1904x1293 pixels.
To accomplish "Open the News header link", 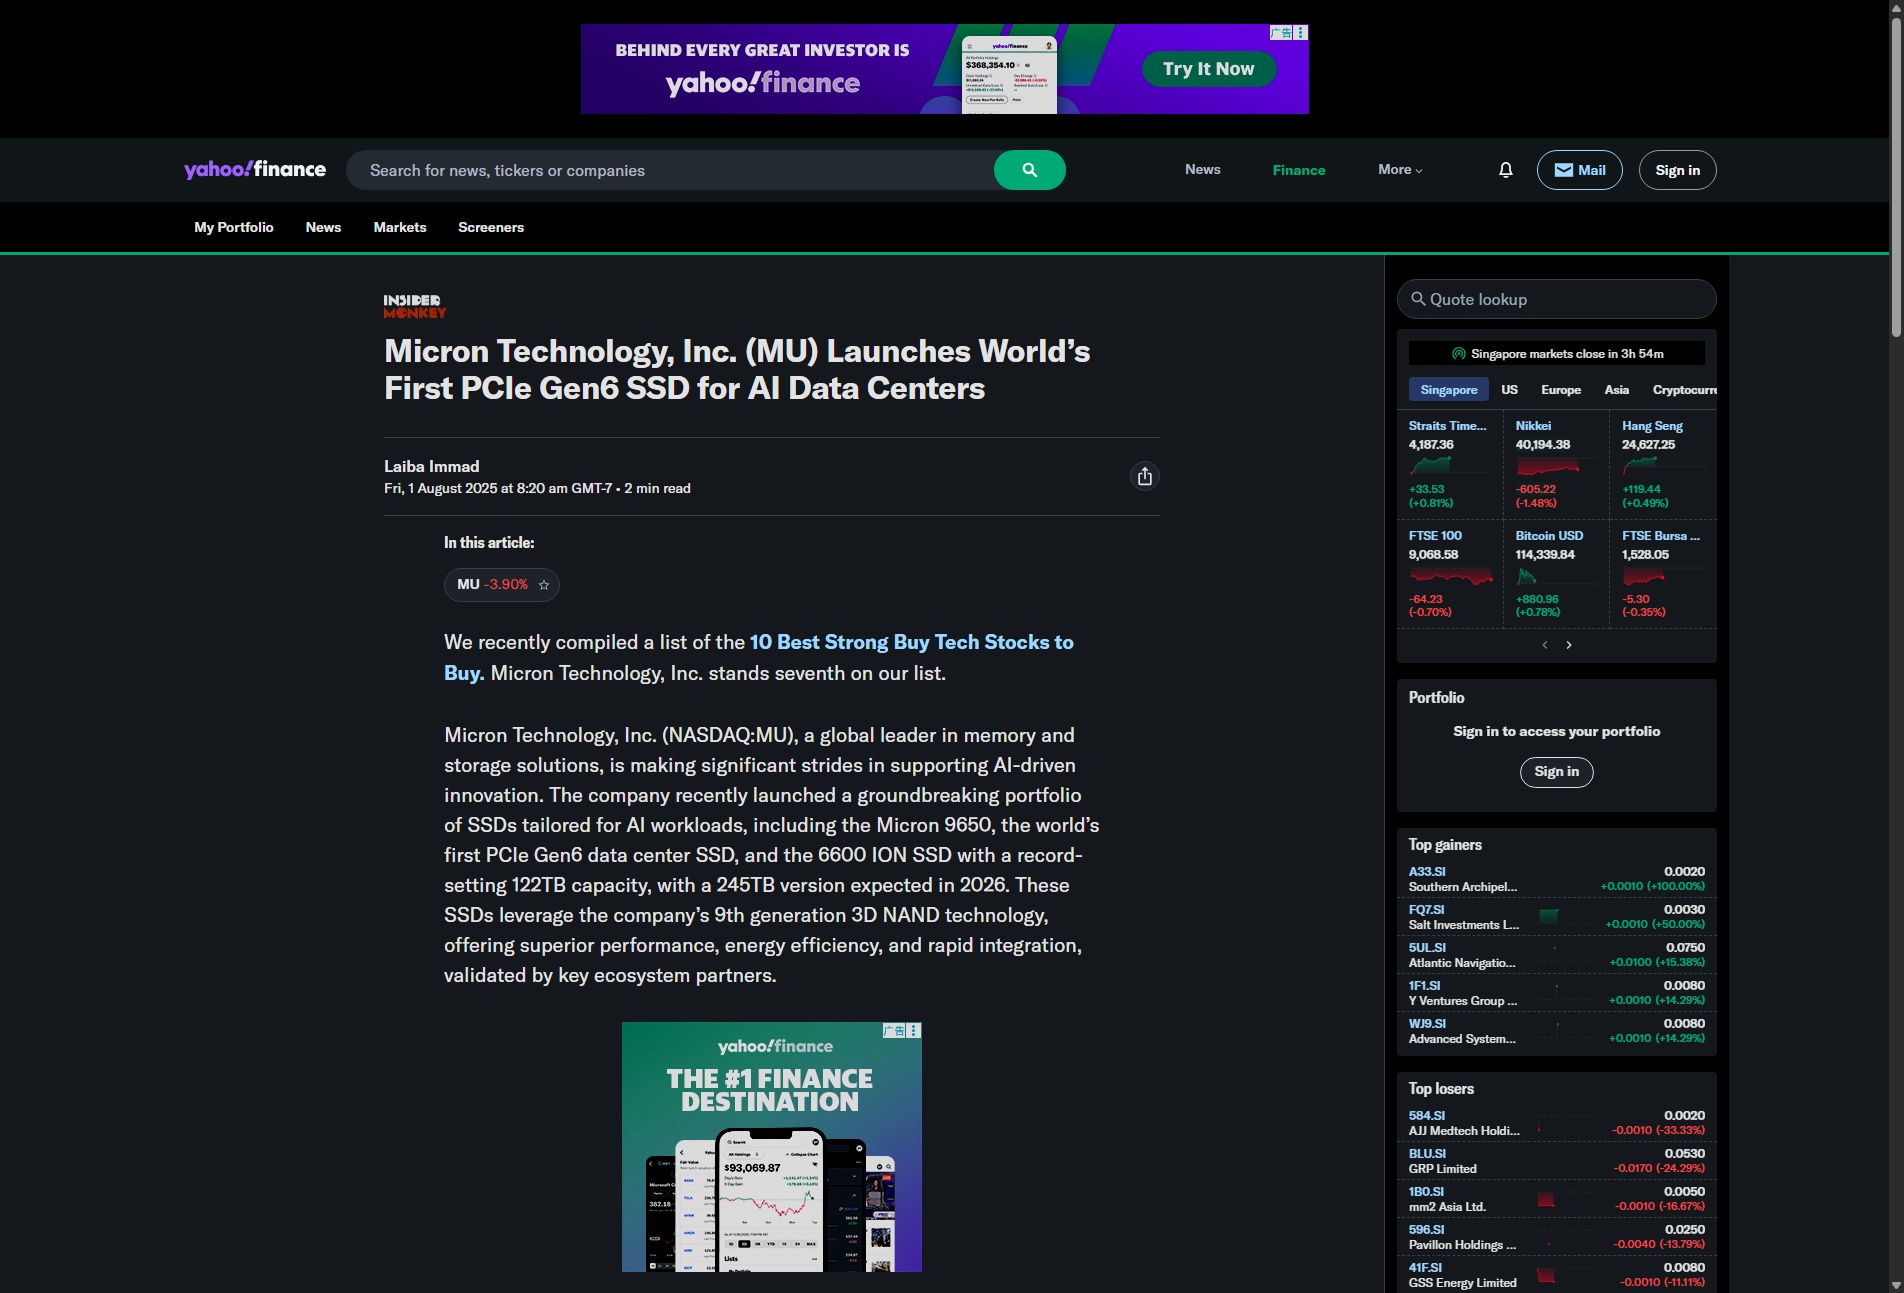I will coord(1202,170).
